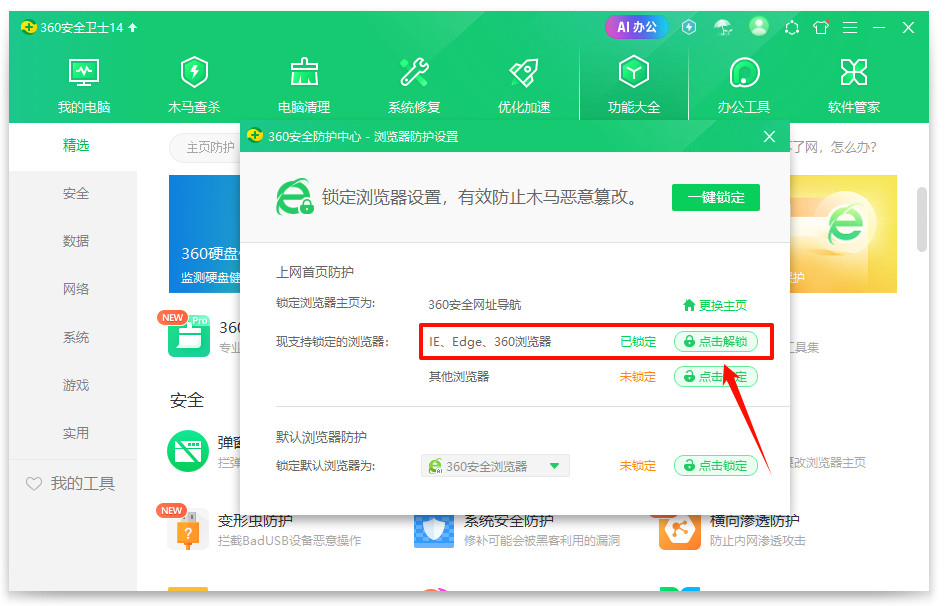948x606 pixels.
Task: Select 办公工具 in the top bar
Action: 744,83
